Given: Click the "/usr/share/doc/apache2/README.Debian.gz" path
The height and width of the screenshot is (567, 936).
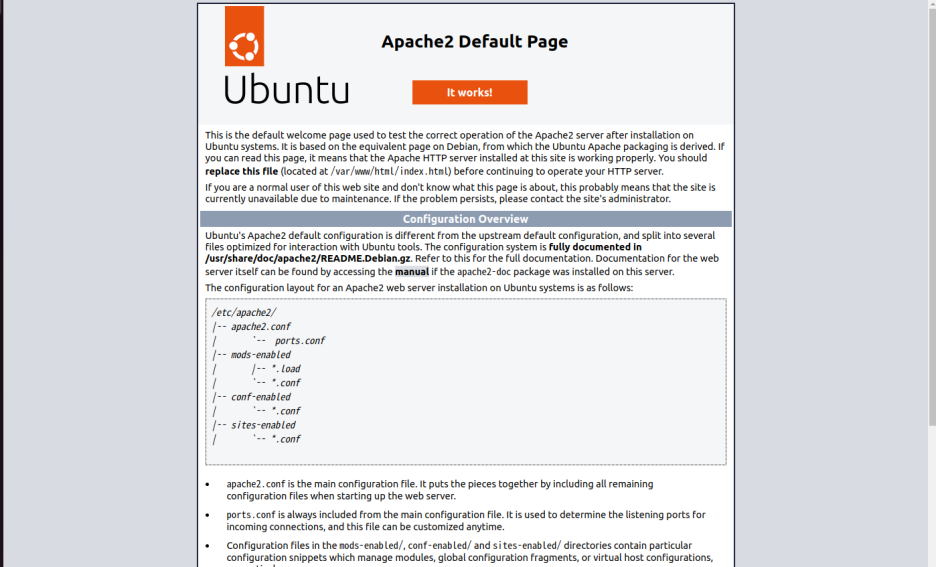Looking at the screenshot, I should pyautogui.click(x=308, y=258).
